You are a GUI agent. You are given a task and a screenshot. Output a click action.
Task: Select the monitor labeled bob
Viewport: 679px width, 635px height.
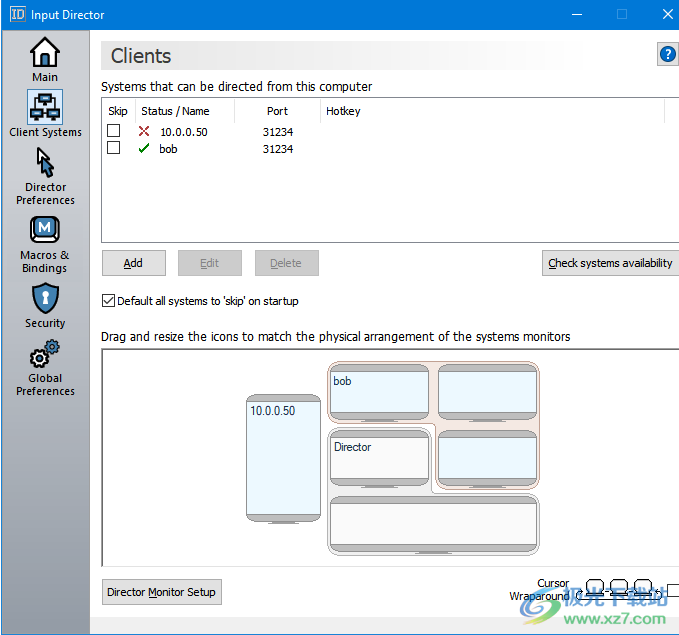(379, 392)
